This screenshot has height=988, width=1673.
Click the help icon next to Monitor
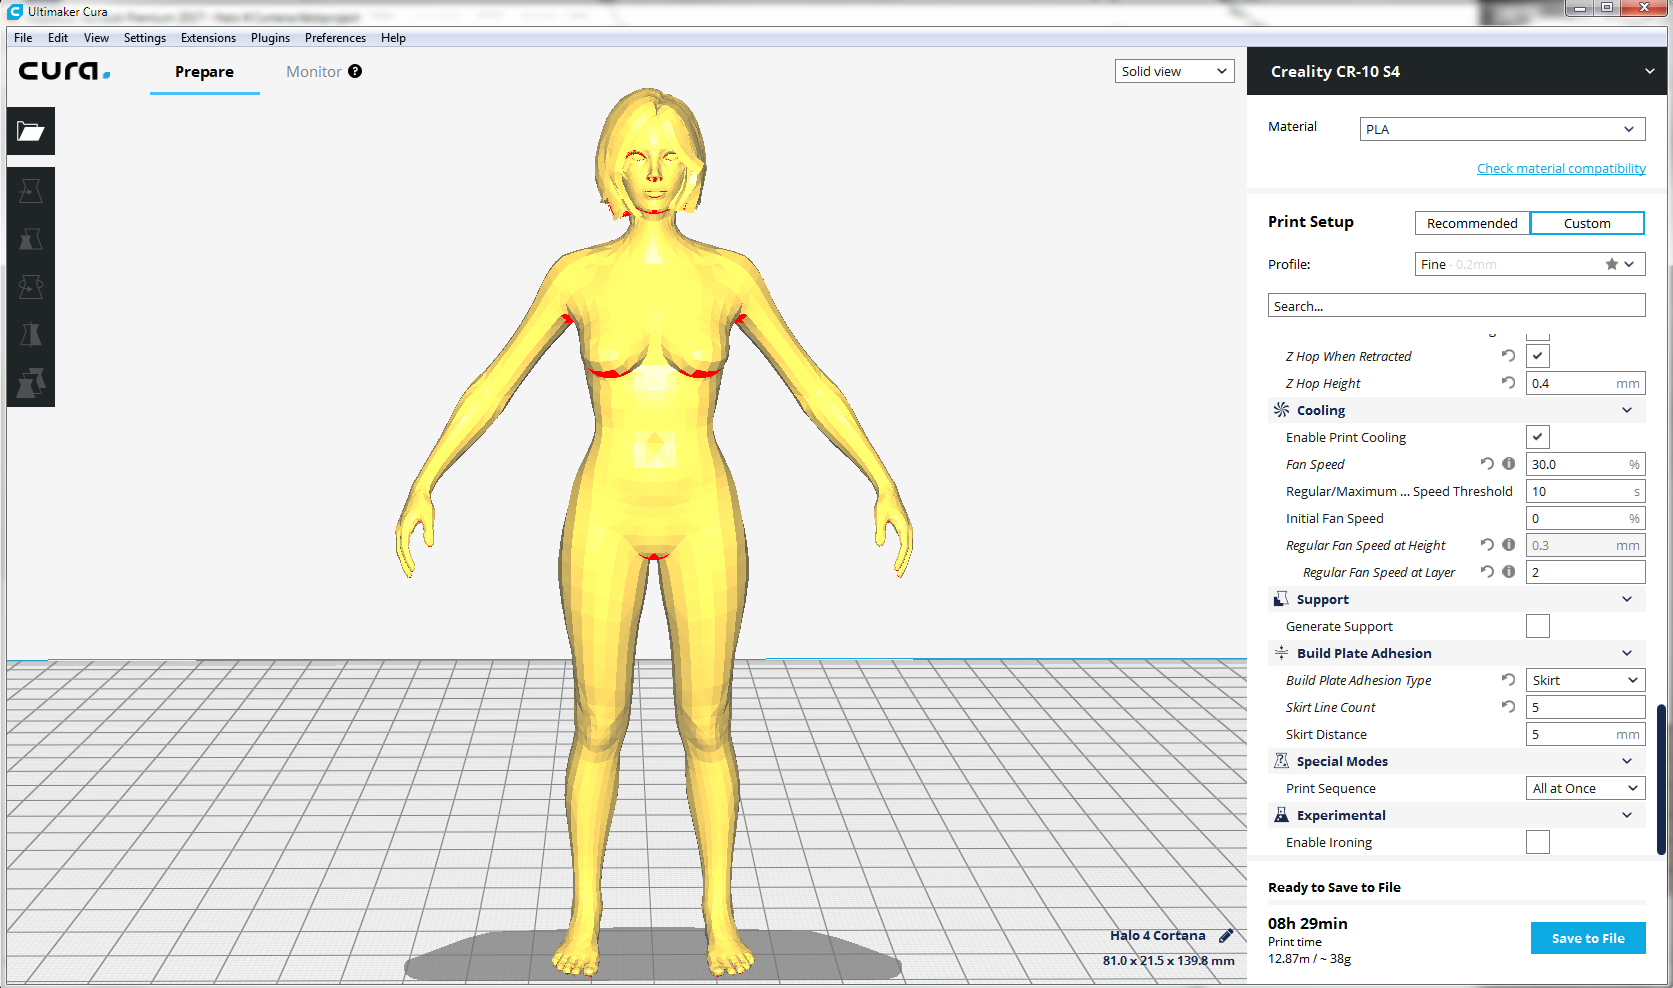pyautogui.click(x=355, y=71)
